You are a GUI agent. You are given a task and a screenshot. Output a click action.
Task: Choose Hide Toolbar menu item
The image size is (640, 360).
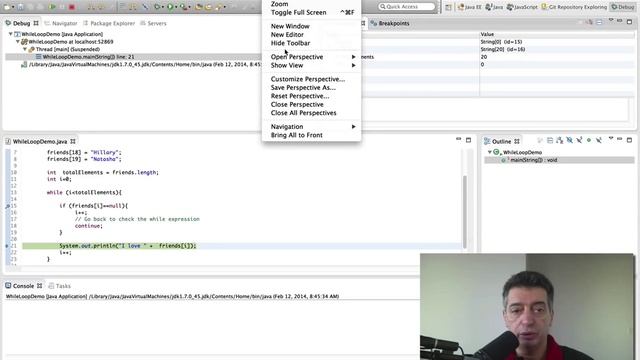(311, 43)
